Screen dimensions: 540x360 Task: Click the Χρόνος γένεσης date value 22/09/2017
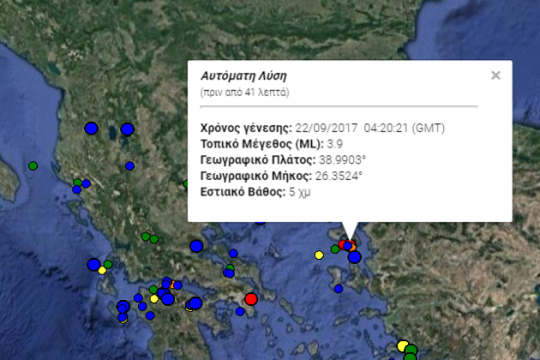[326, 128]
